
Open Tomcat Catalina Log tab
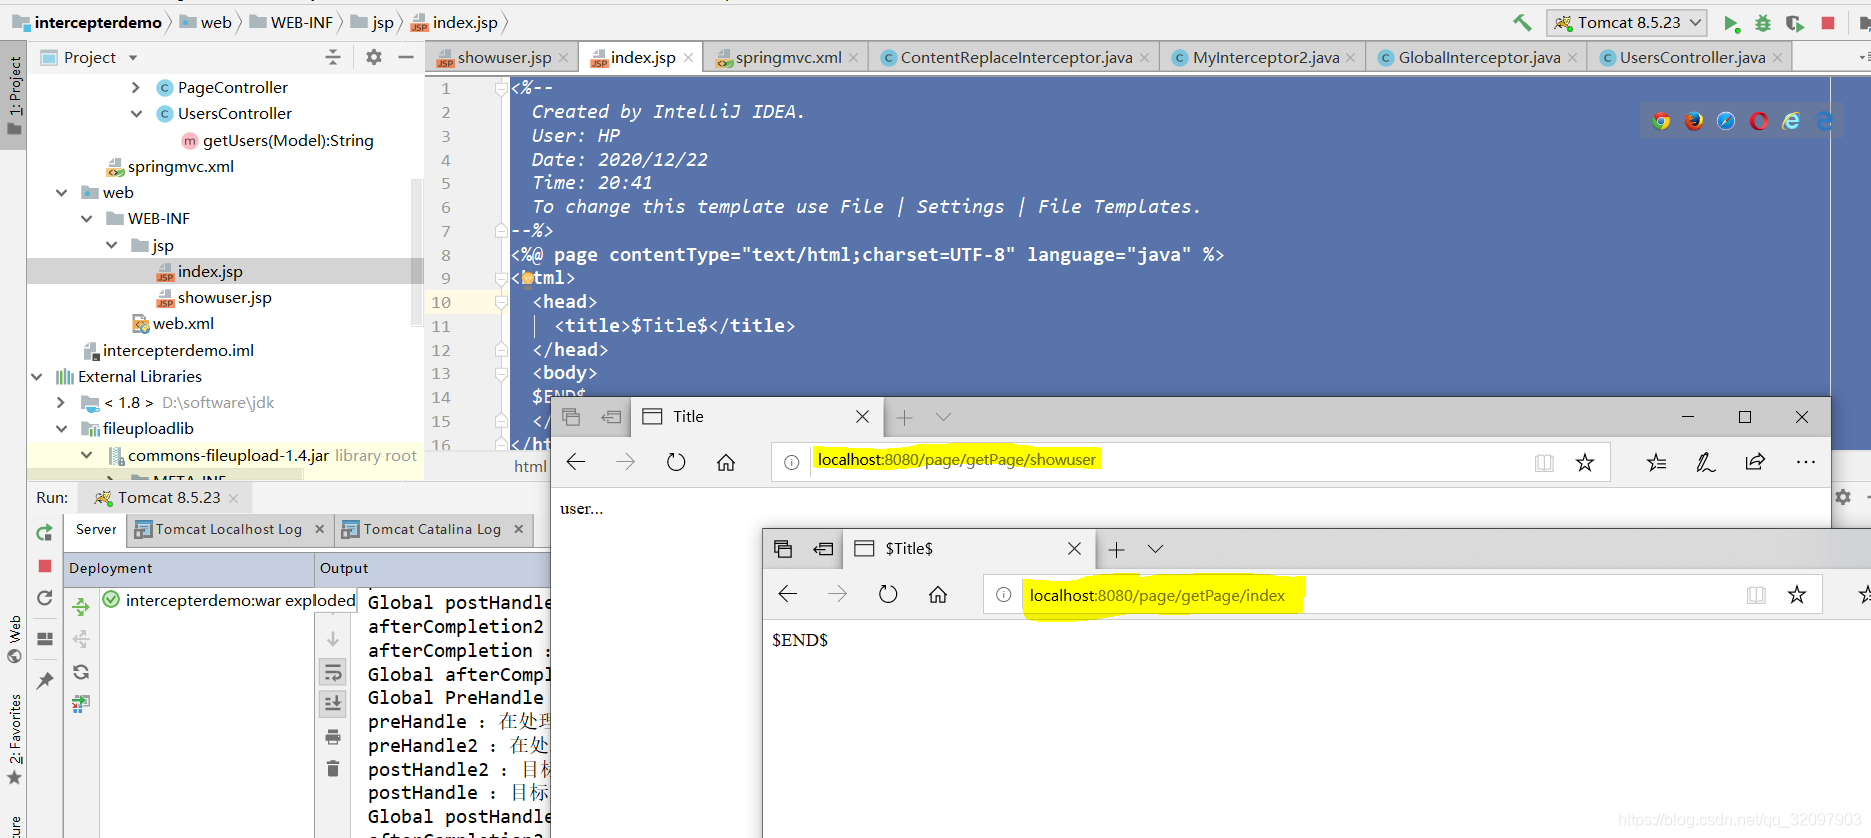[431, 529]
